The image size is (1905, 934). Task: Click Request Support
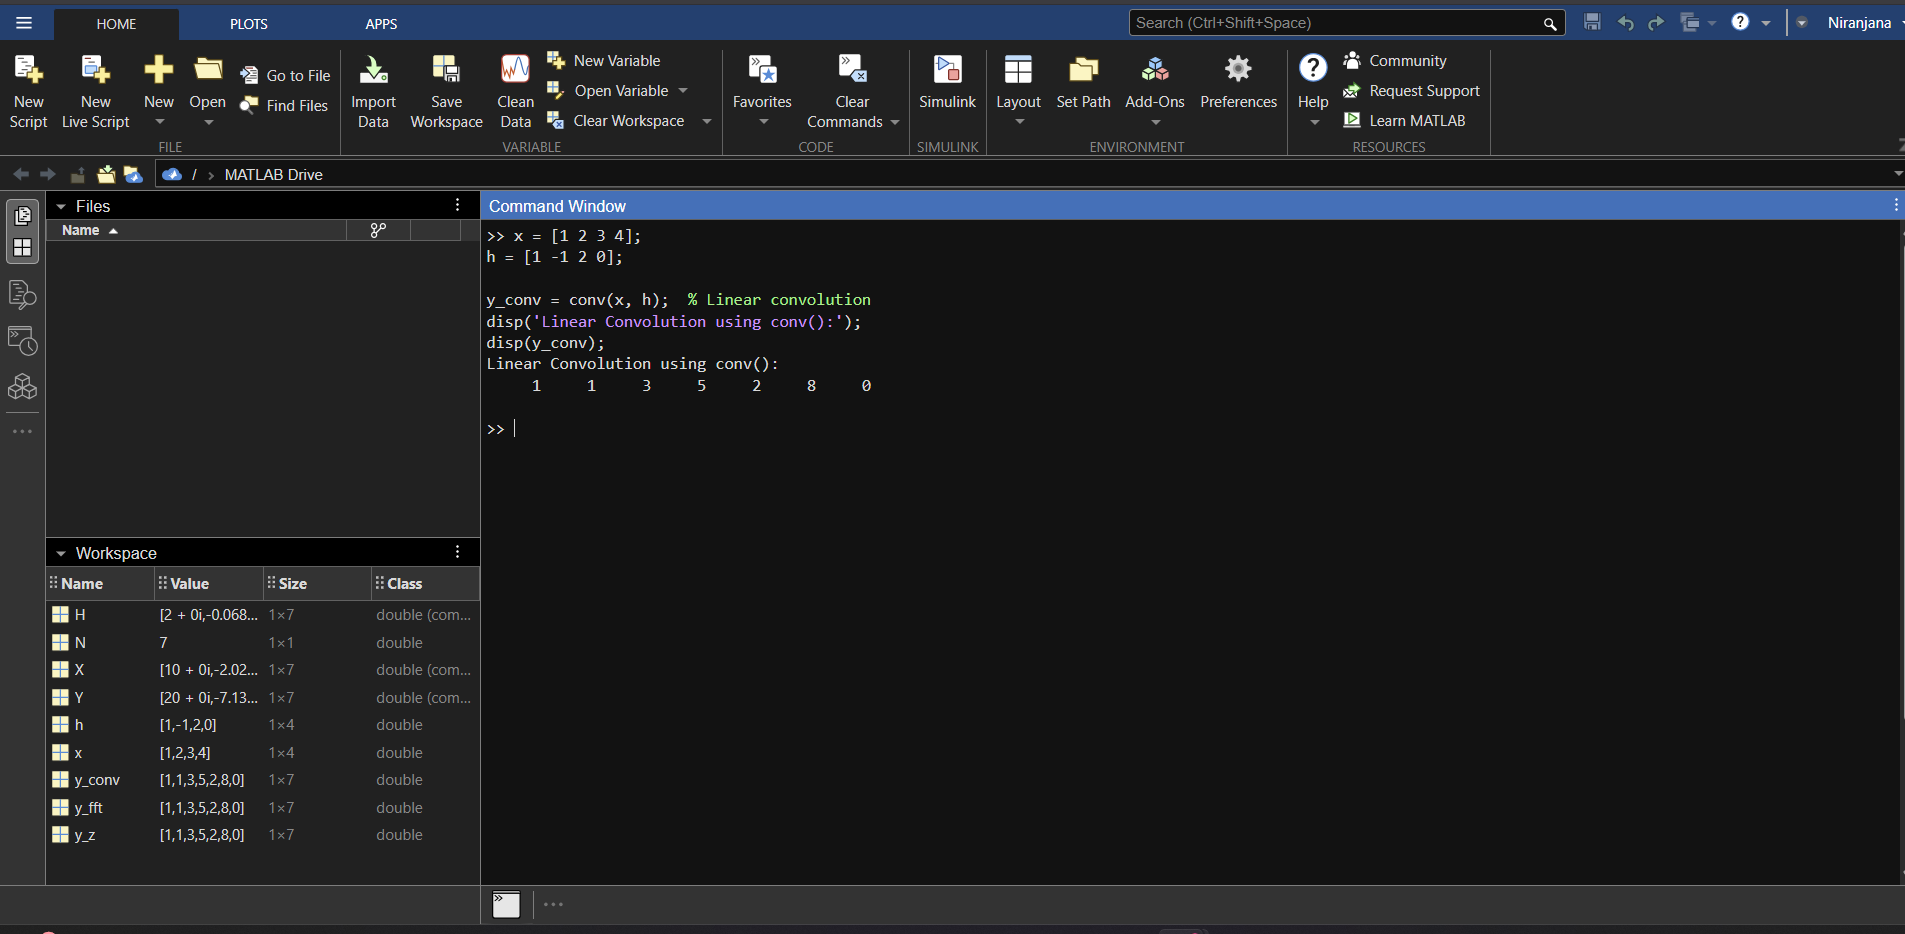pos(1411,91)
